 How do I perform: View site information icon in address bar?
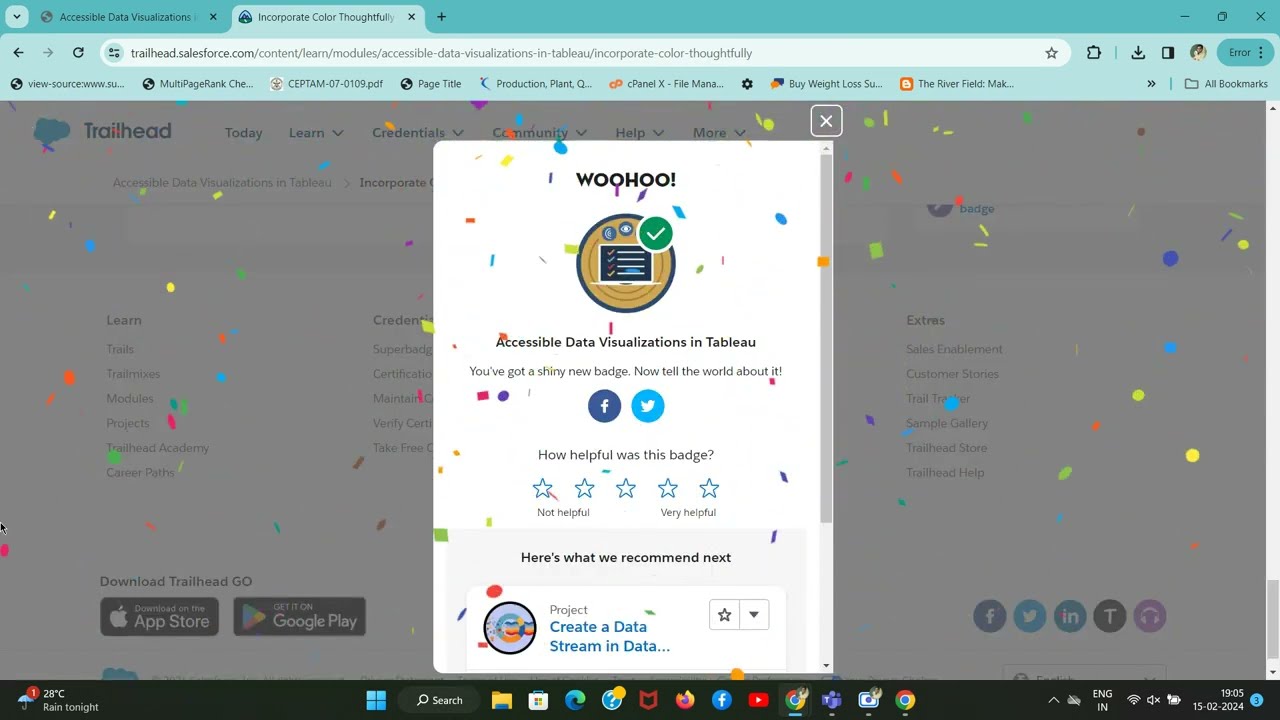pyautogui.click(x=114, y=53)
